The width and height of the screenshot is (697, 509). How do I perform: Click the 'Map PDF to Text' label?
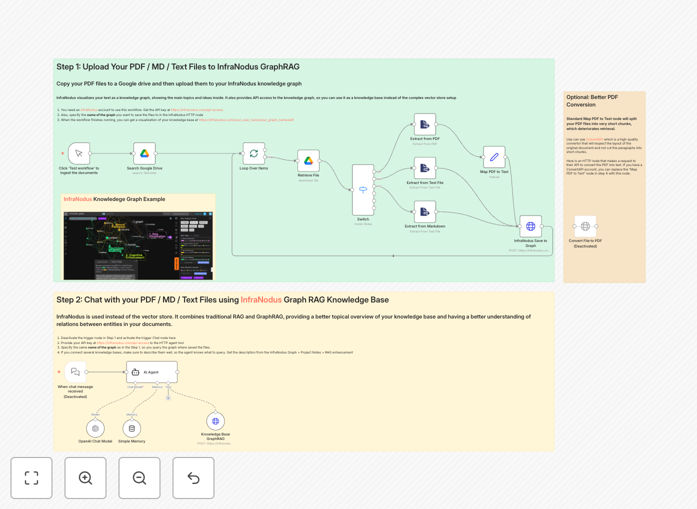(x=494, y=172)
